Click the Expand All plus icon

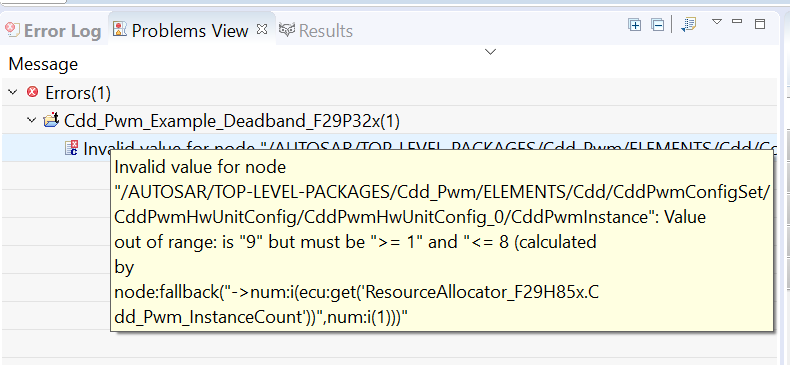pos(635,25)
